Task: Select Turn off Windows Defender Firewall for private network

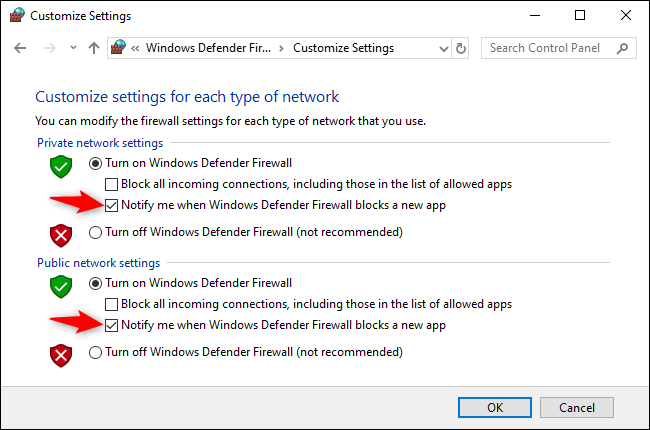Action: coord(96,233)
